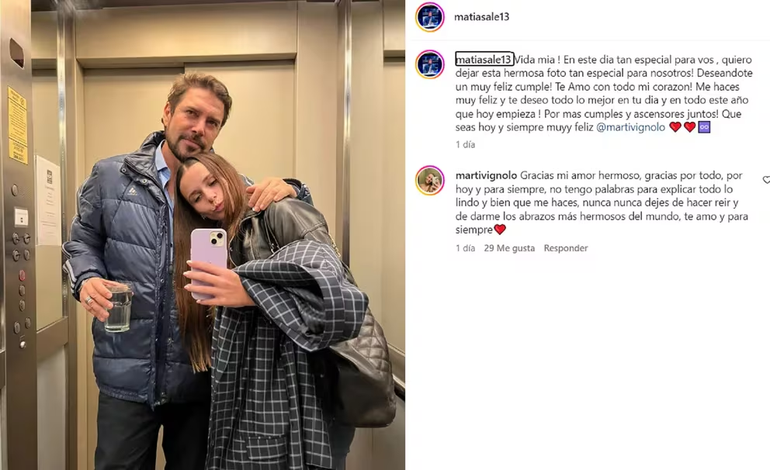The image size is (770, 470).
Task: View the 29 Me gusta likes list
Action: coord(509,248)
